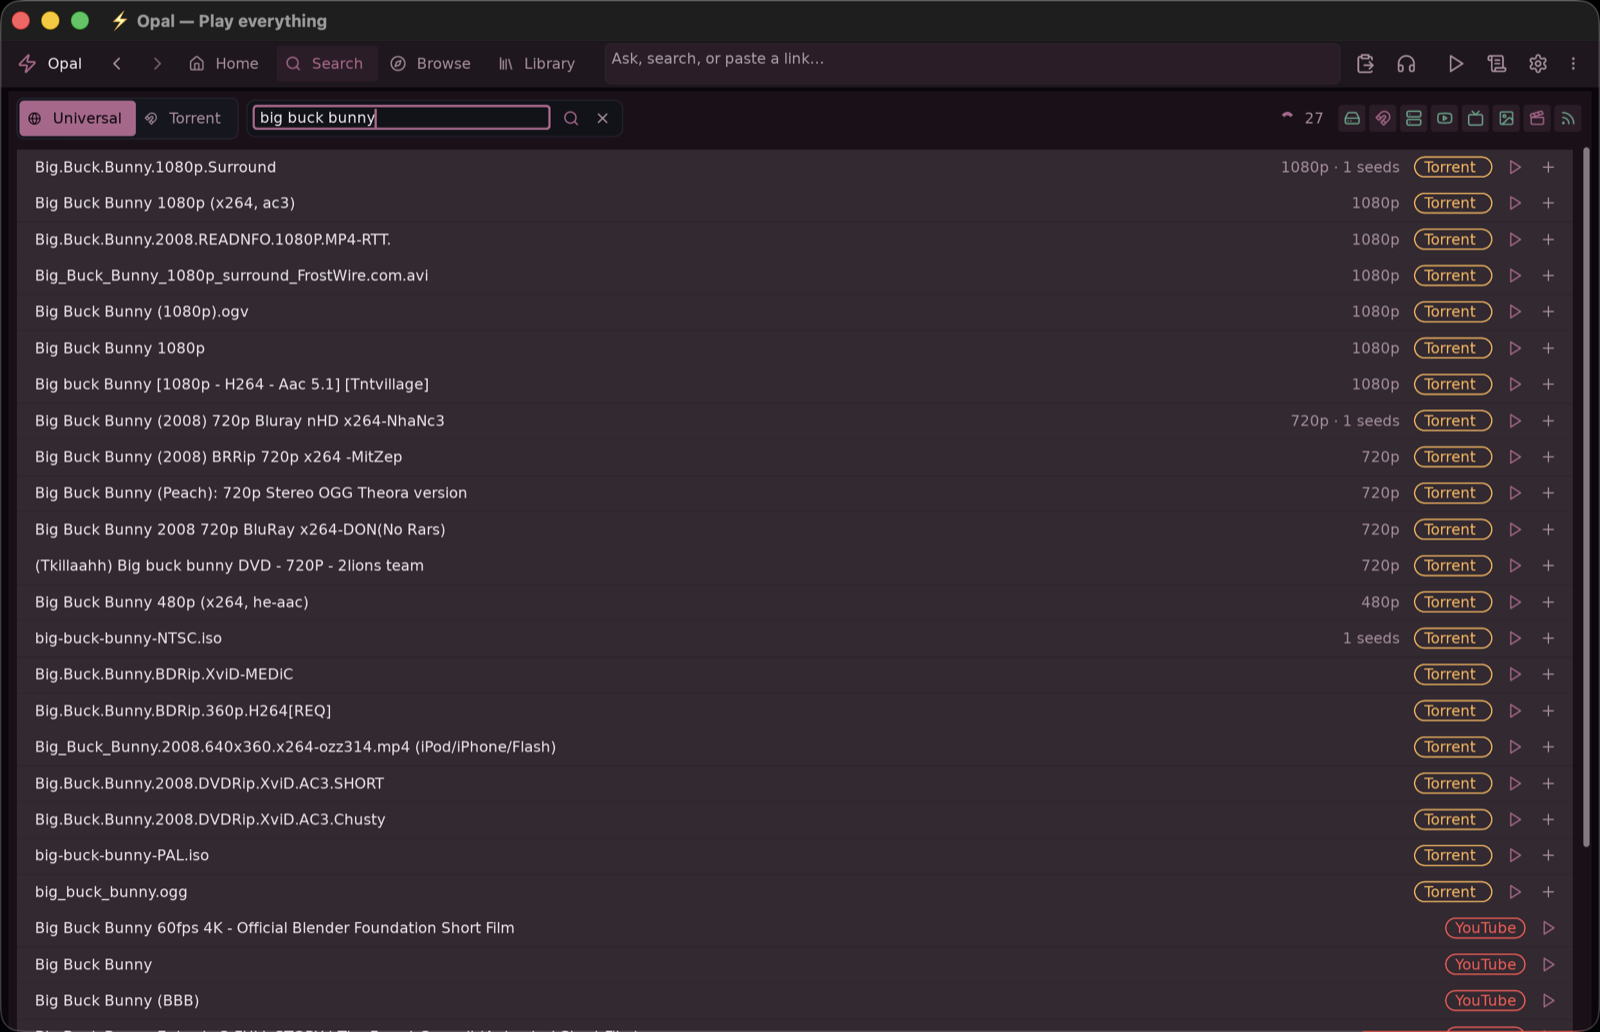1600x1032 pixels.
Task: Open the scroll log icon
Action: point(1497,63)
